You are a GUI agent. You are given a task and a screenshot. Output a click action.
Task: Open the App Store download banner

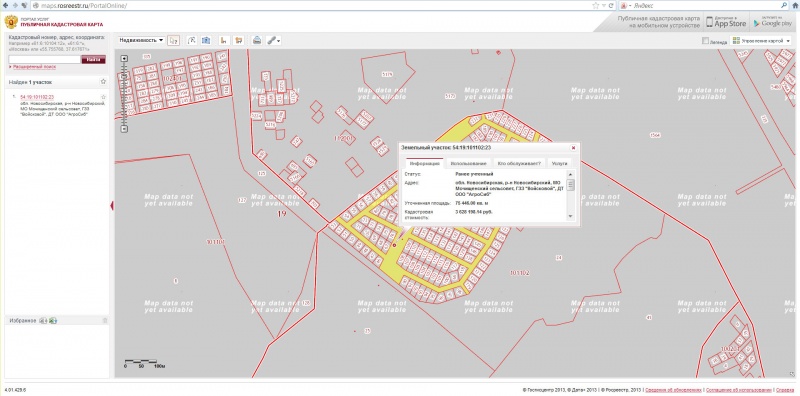pos(727,21)
